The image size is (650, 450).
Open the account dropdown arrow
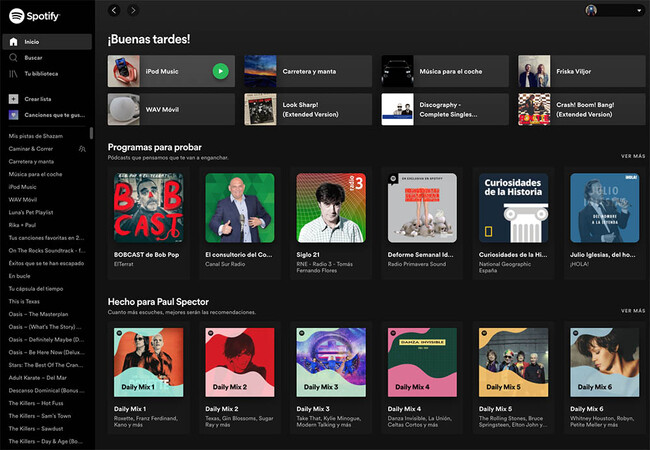(x=639, y=11)
